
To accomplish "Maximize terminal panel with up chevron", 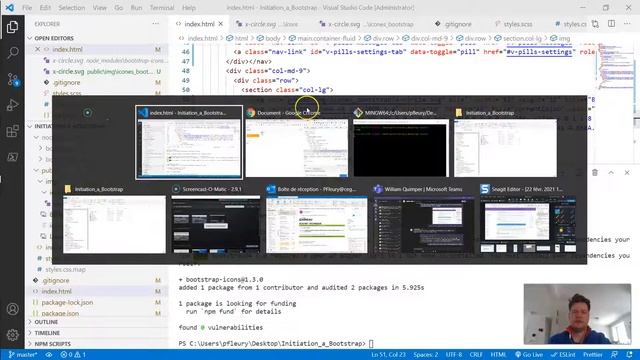I will 611,173.
